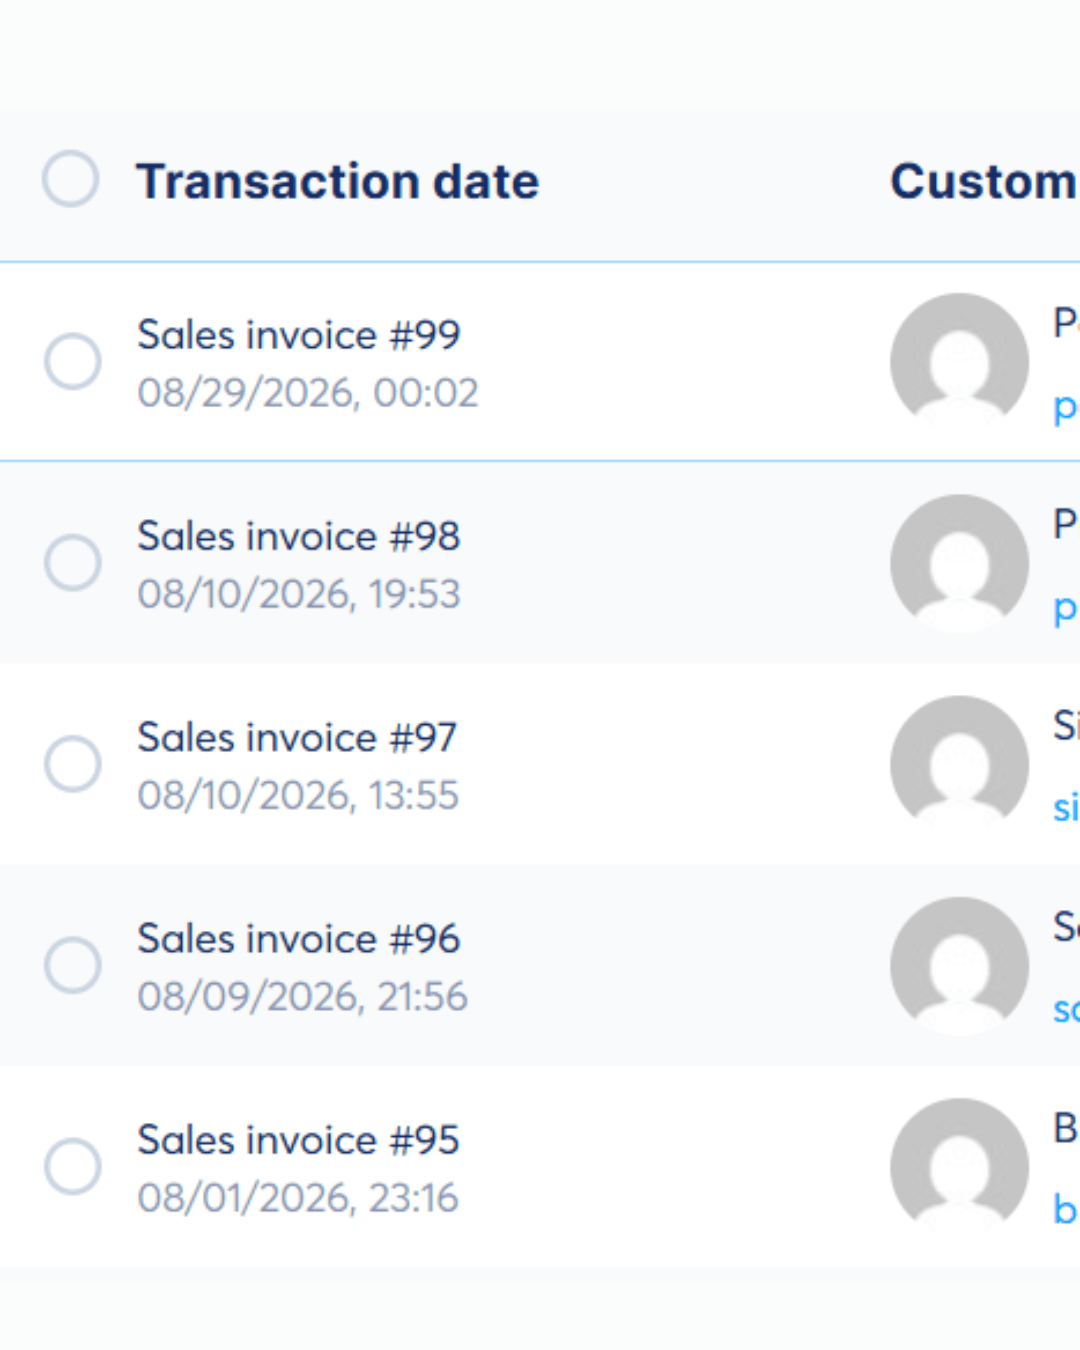Click customer avatar for invoice #95
This screenshot has width=1080, height=1350.
(959, 1167)
